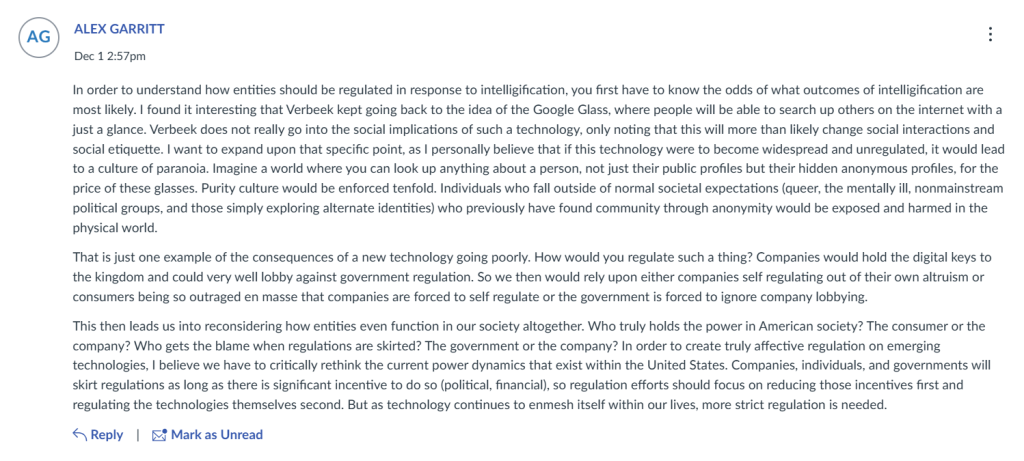Click the paragraph starting 'This then leads us'
The height and width of the screenshot is (461, 1024).
(x=500, y=365)
